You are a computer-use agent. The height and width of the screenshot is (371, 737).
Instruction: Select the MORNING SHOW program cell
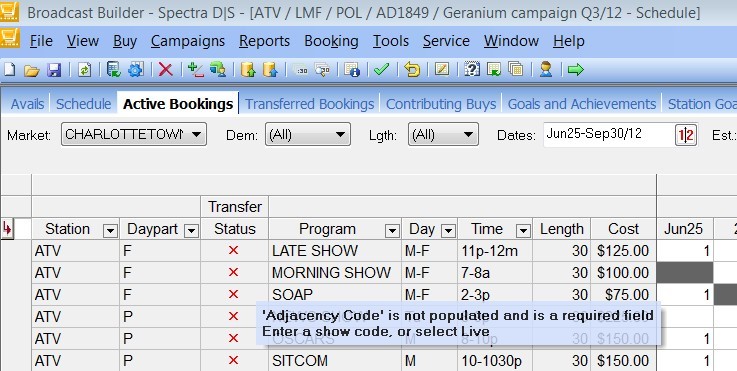(x=335, y=273)
